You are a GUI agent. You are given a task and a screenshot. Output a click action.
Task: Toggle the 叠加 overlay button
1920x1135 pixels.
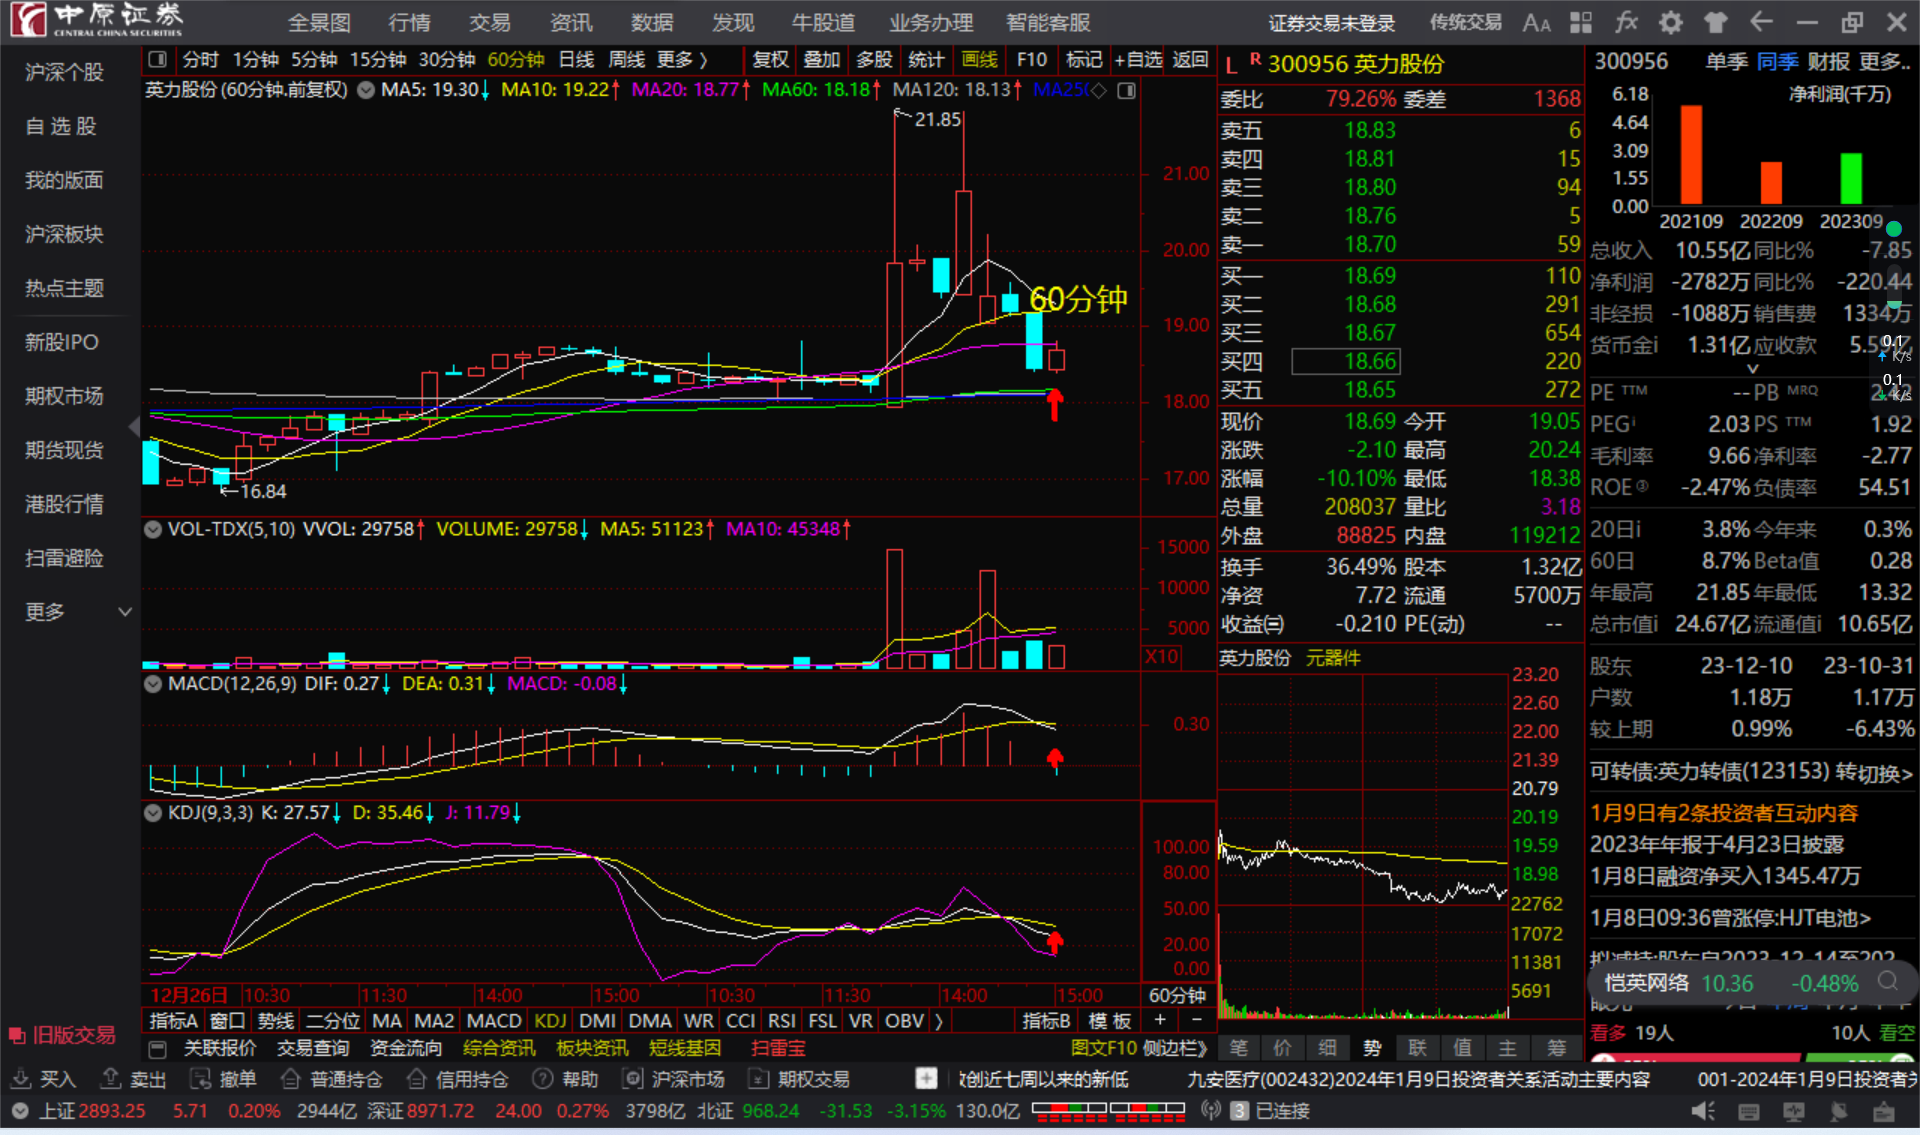(x=822, y=60)
